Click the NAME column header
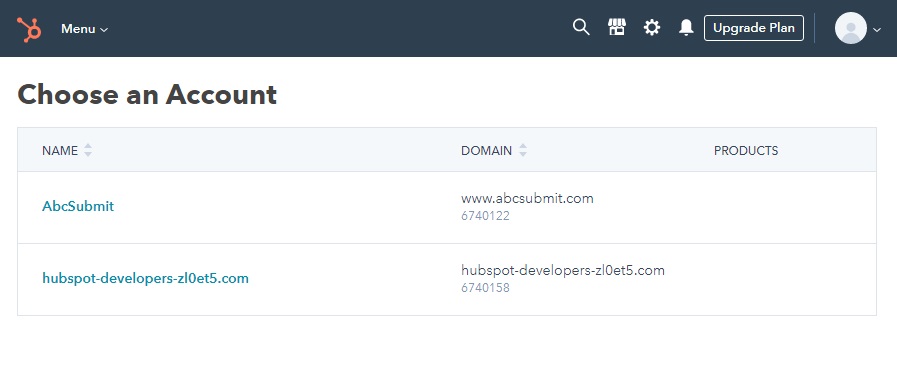 click(x=60, y=151)
